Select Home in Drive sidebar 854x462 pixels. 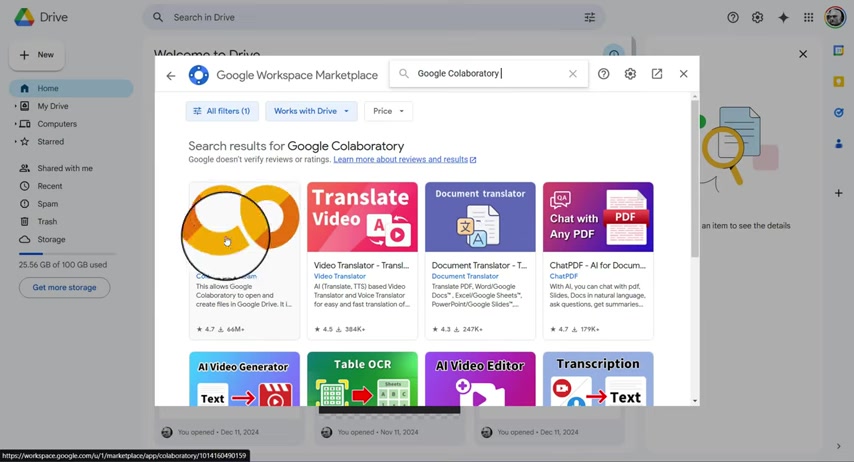click(x=71, y=88)
